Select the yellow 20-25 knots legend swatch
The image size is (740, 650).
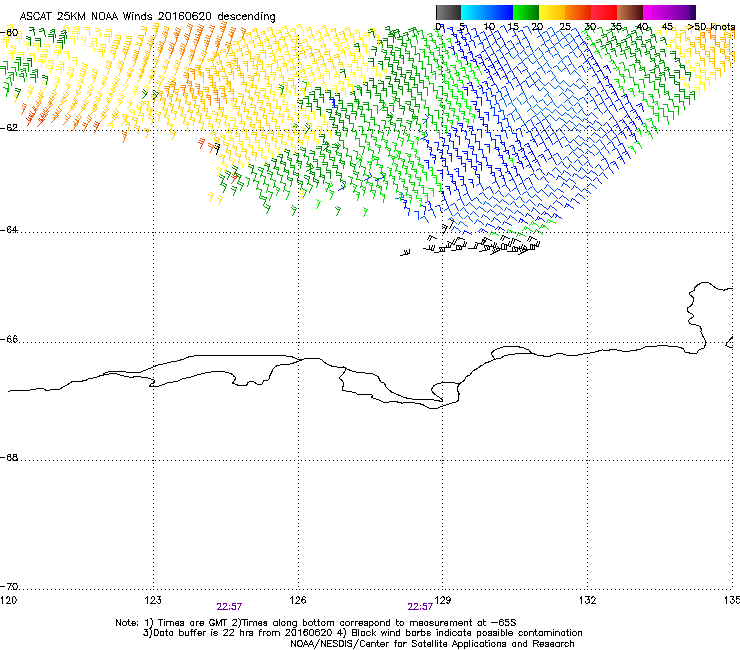tap(552, 12)
